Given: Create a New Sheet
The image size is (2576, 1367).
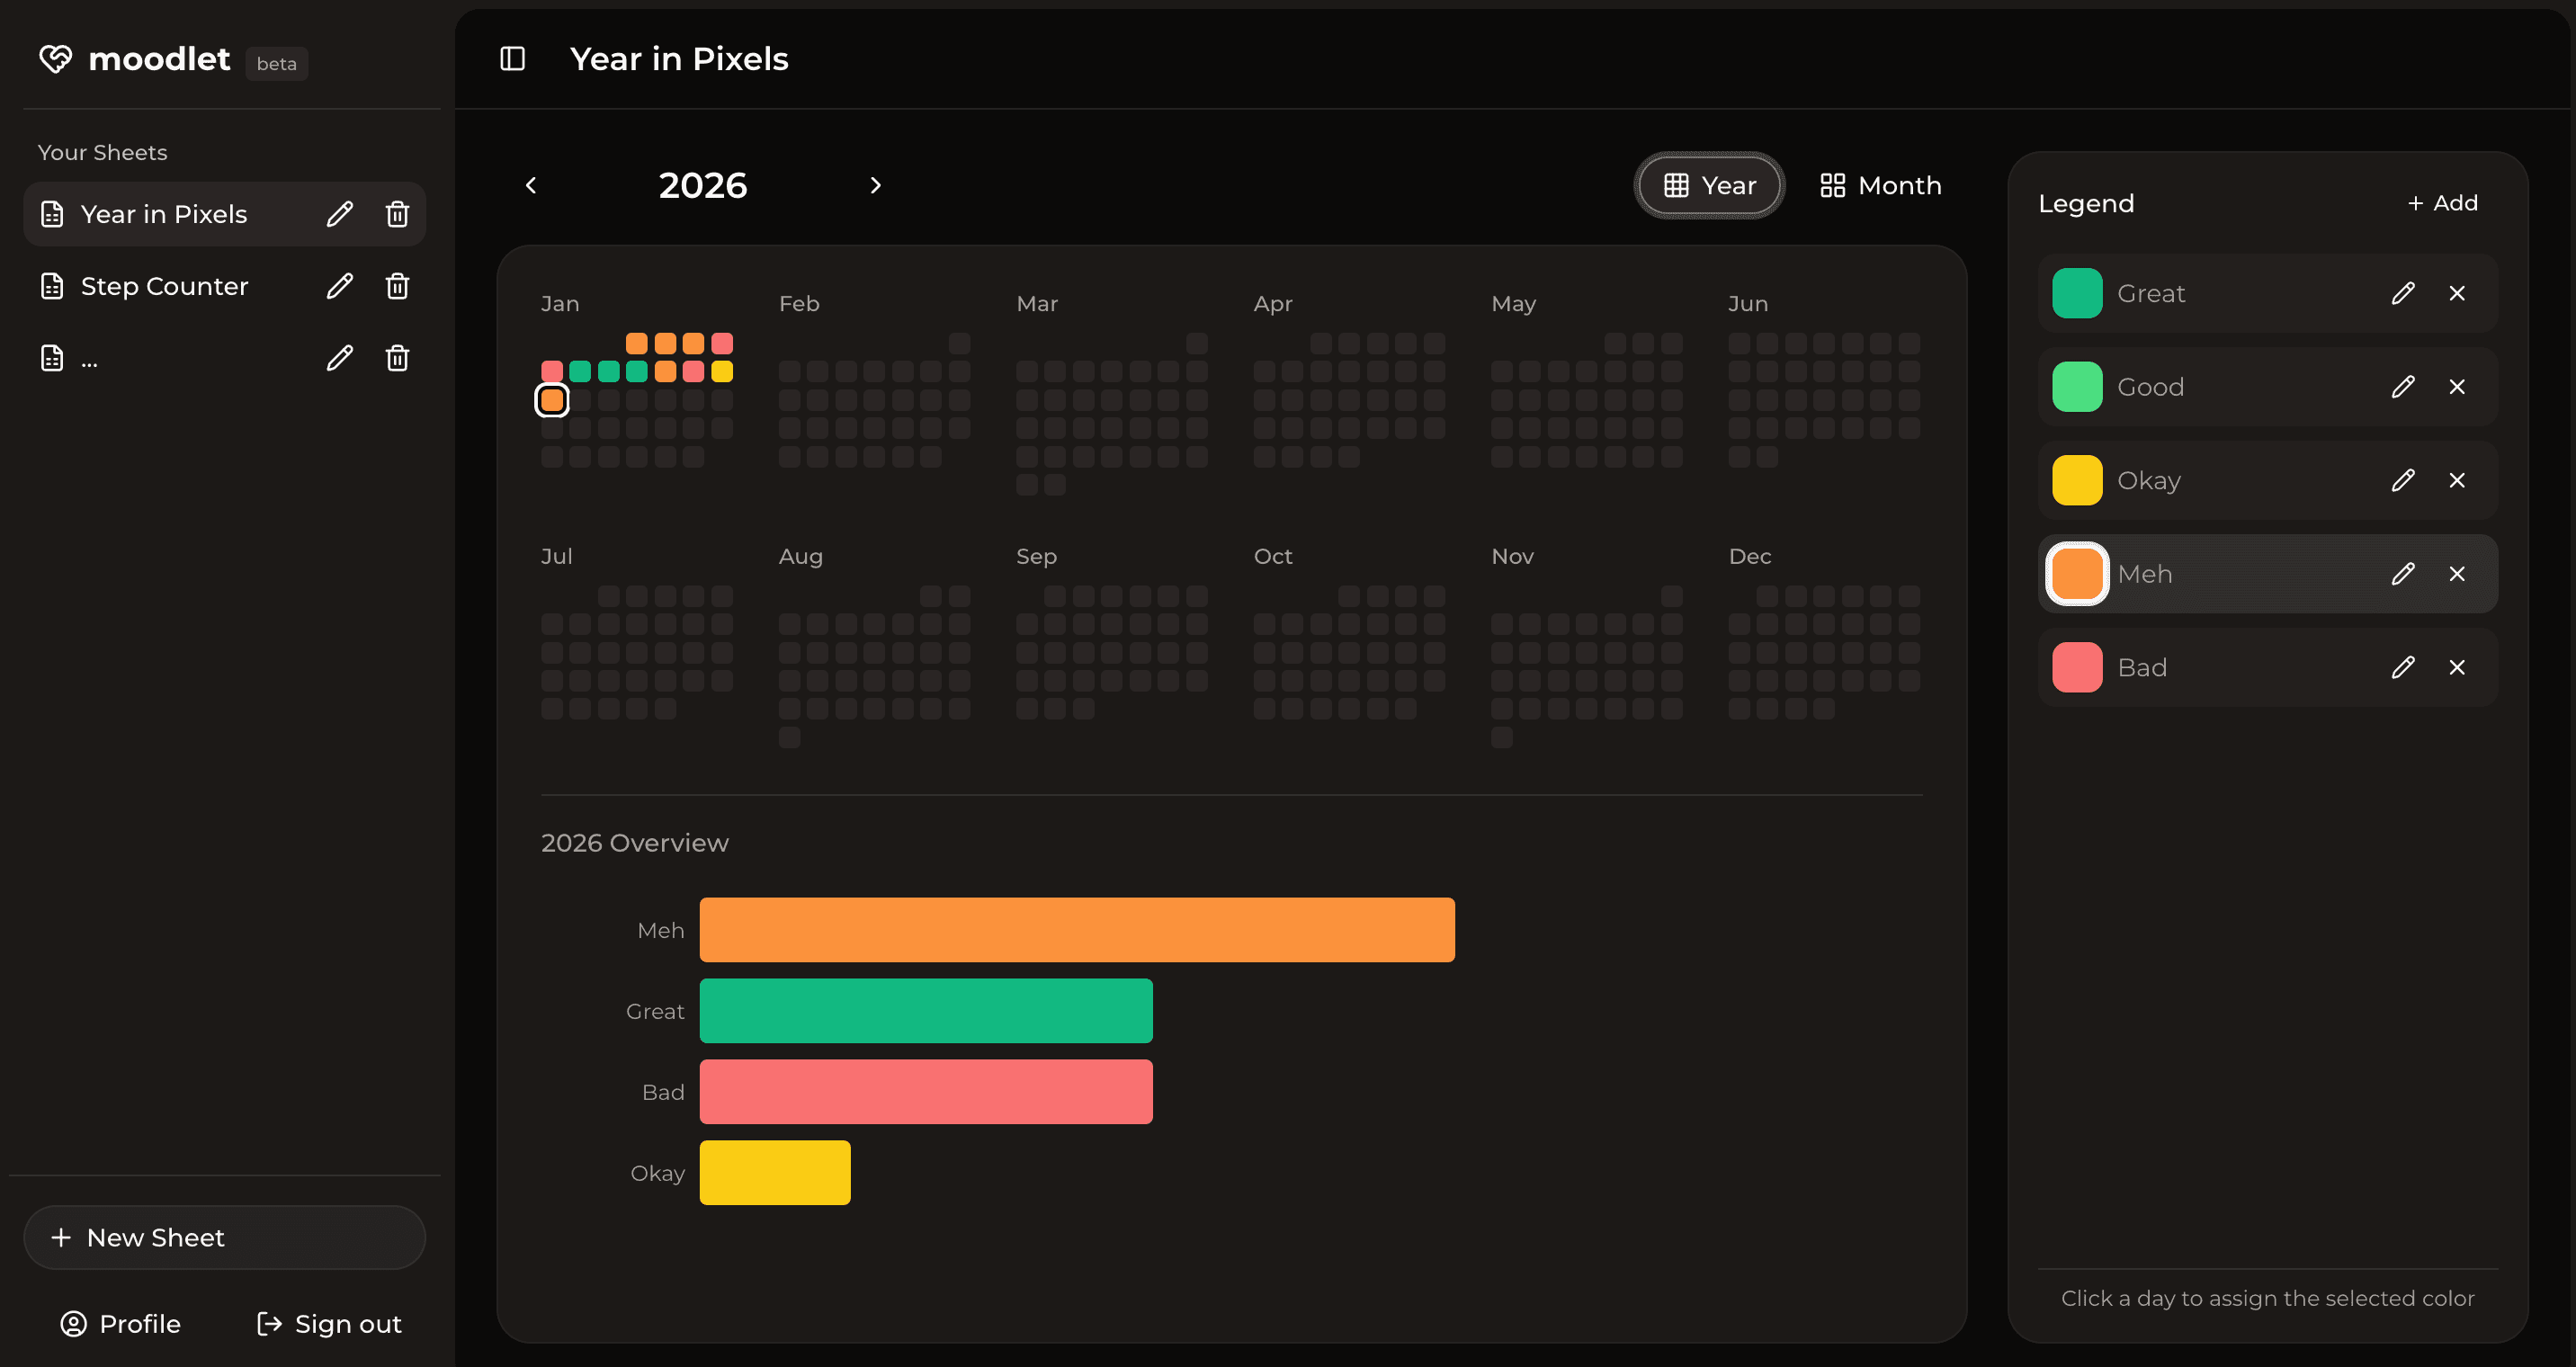Looking at the screenshot, I should tap(224, 1237).
